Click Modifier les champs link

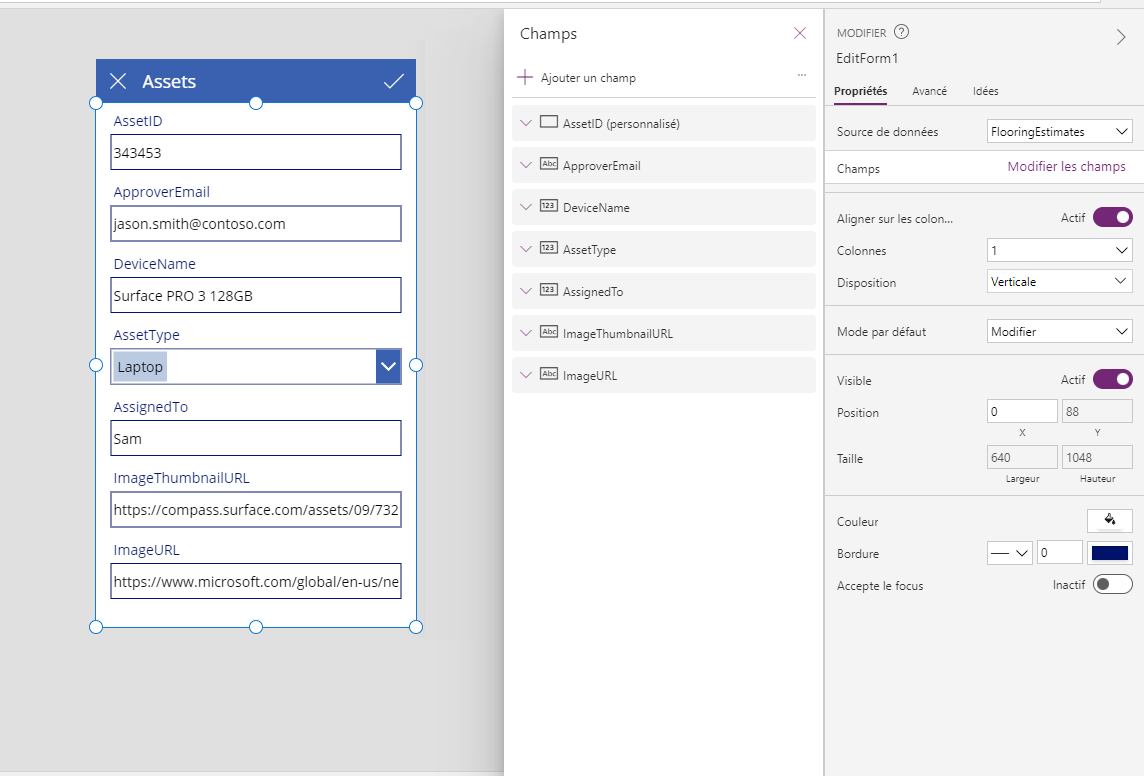(x=1067, y=166)
